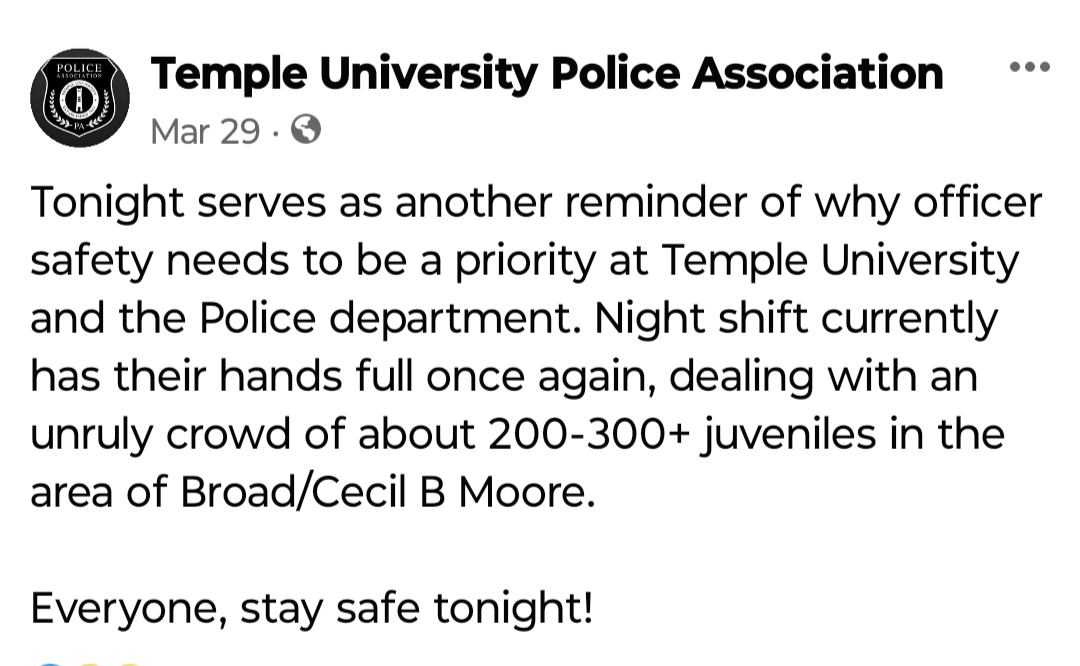This screenshot has height=666, width=1080.
Task: Click the word "reminder" in the first line
Action: click(x=656, y=202)
